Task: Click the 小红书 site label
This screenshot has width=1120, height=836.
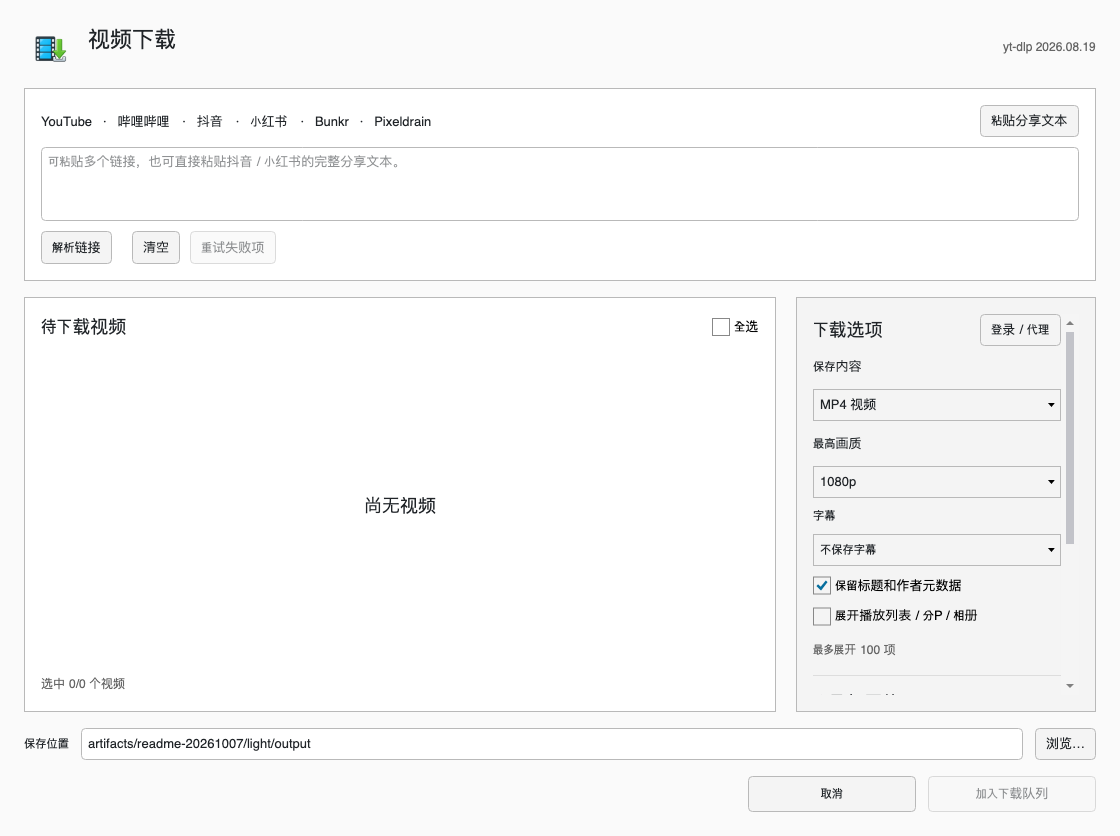Action: pos(269,121)
